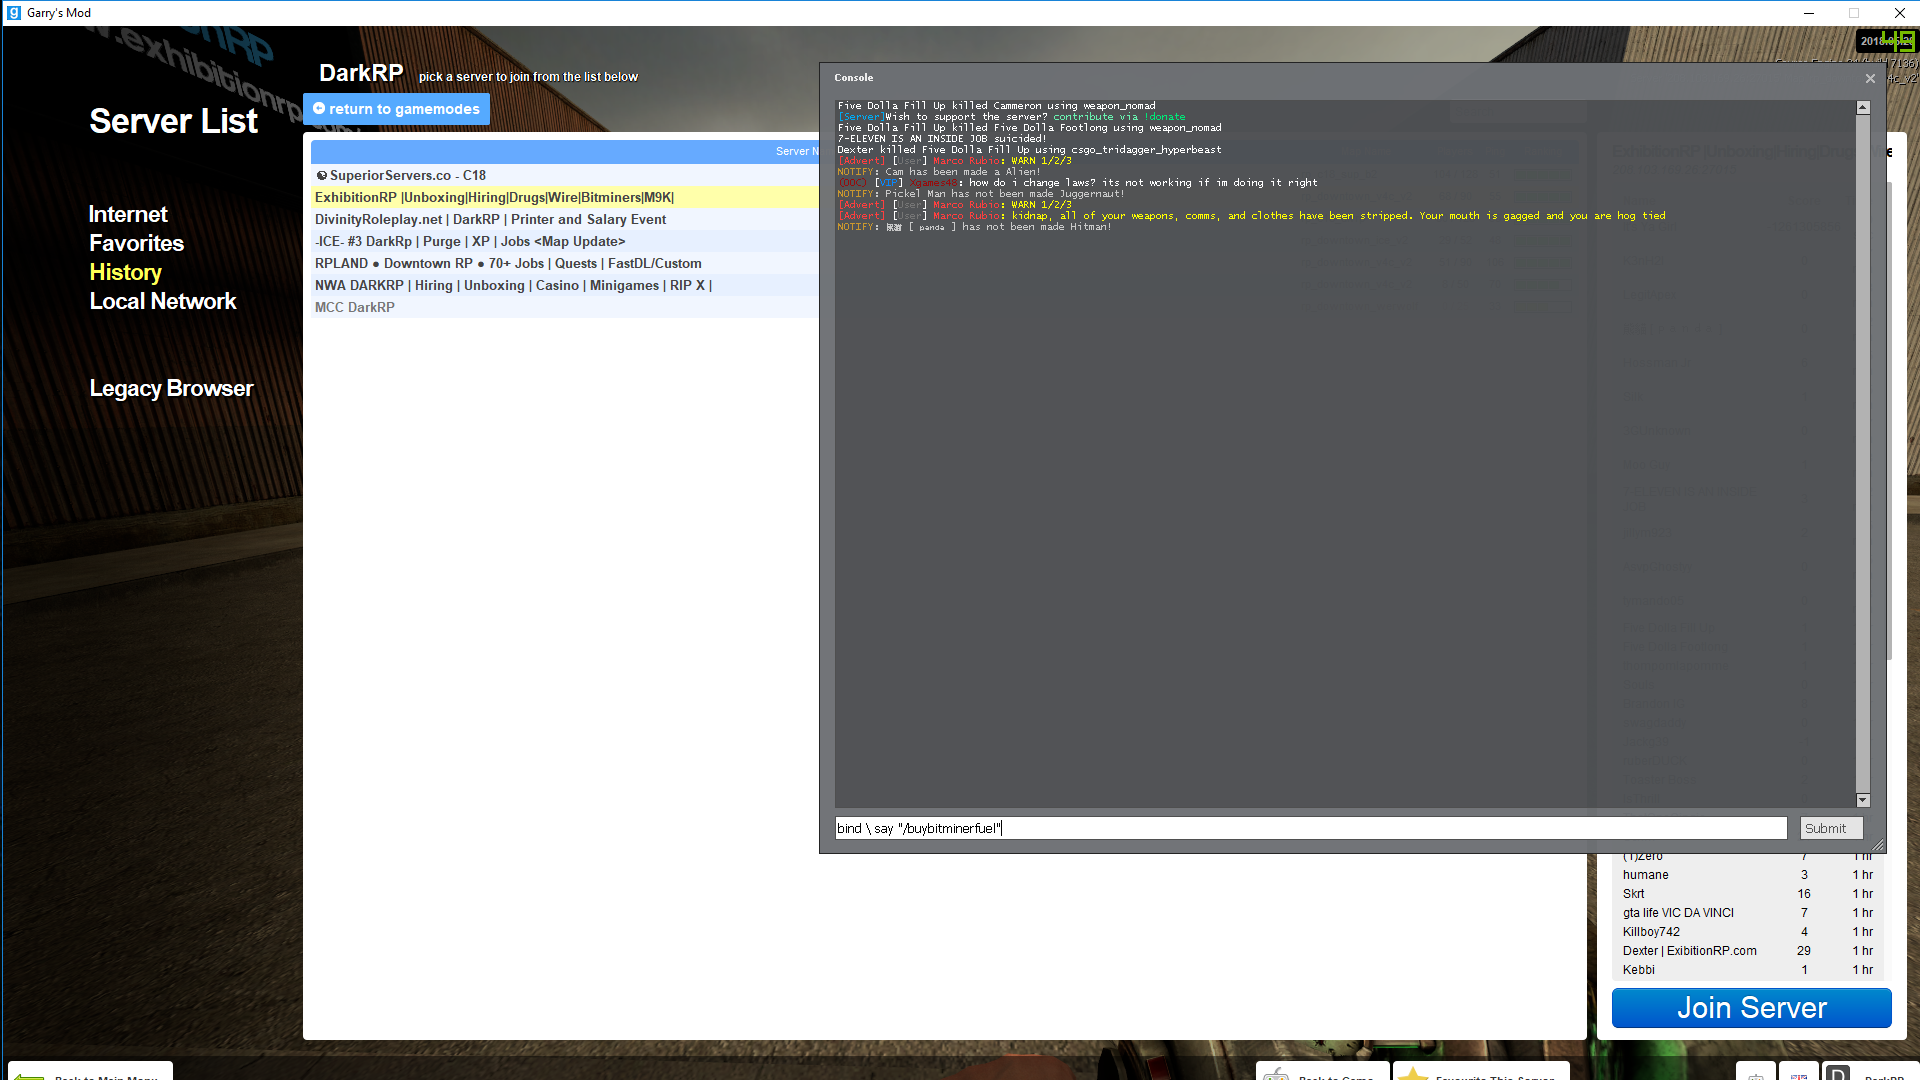Select SuperiorServers.co - C18 server
1920x1080 pixels.
pyautogui.click(x=565, y=175)
